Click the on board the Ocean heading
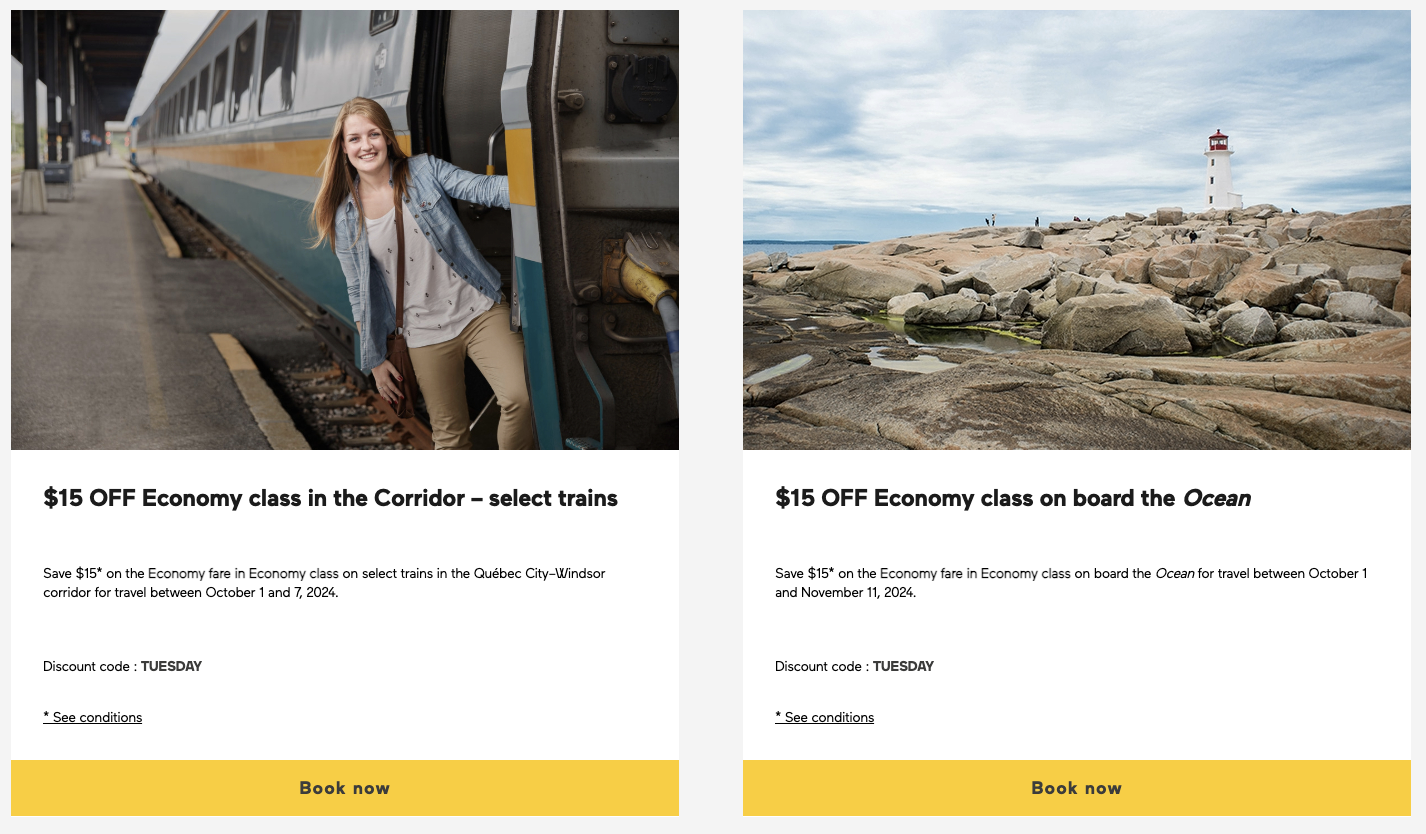The height and width of the screenshot is (834, 1426). point(1012,498)
